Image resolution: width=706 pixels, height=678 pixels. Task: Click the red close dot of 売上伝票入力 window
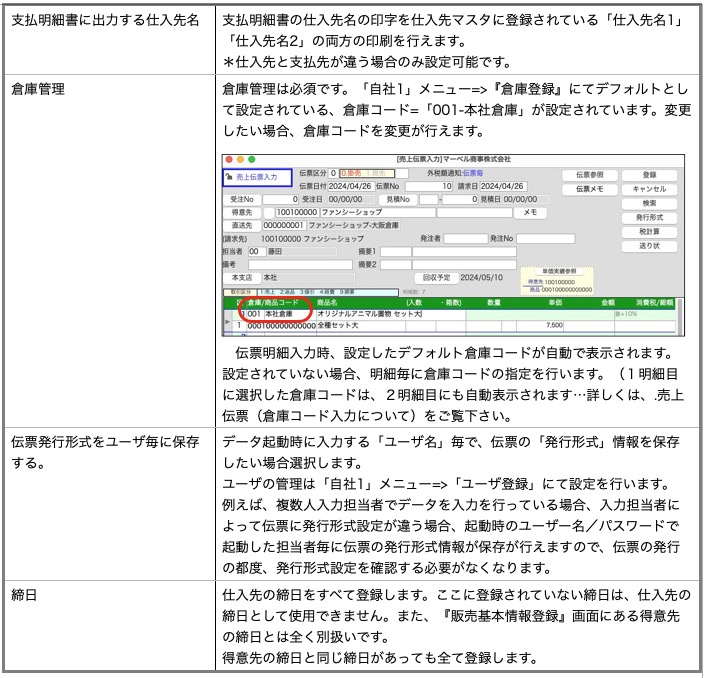pos(228,159)
